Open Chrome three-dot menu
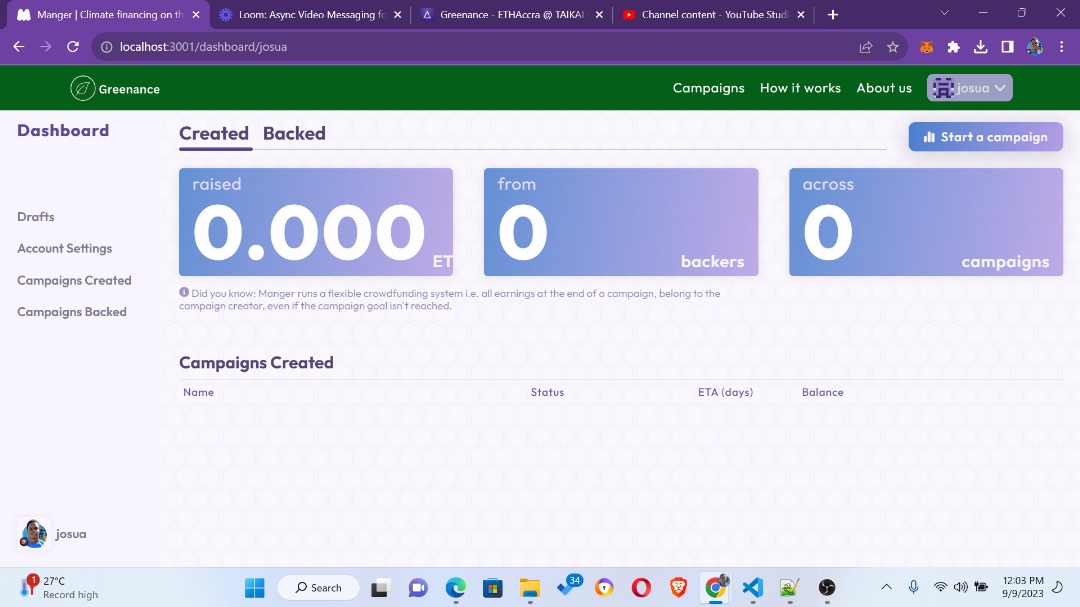 click(1061, 47)
